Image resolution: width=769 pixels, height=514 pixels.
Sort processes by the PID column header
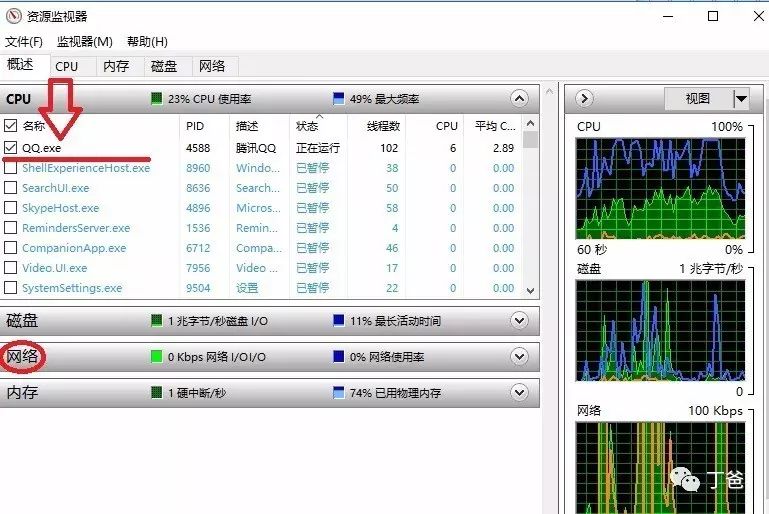point(195,126)
